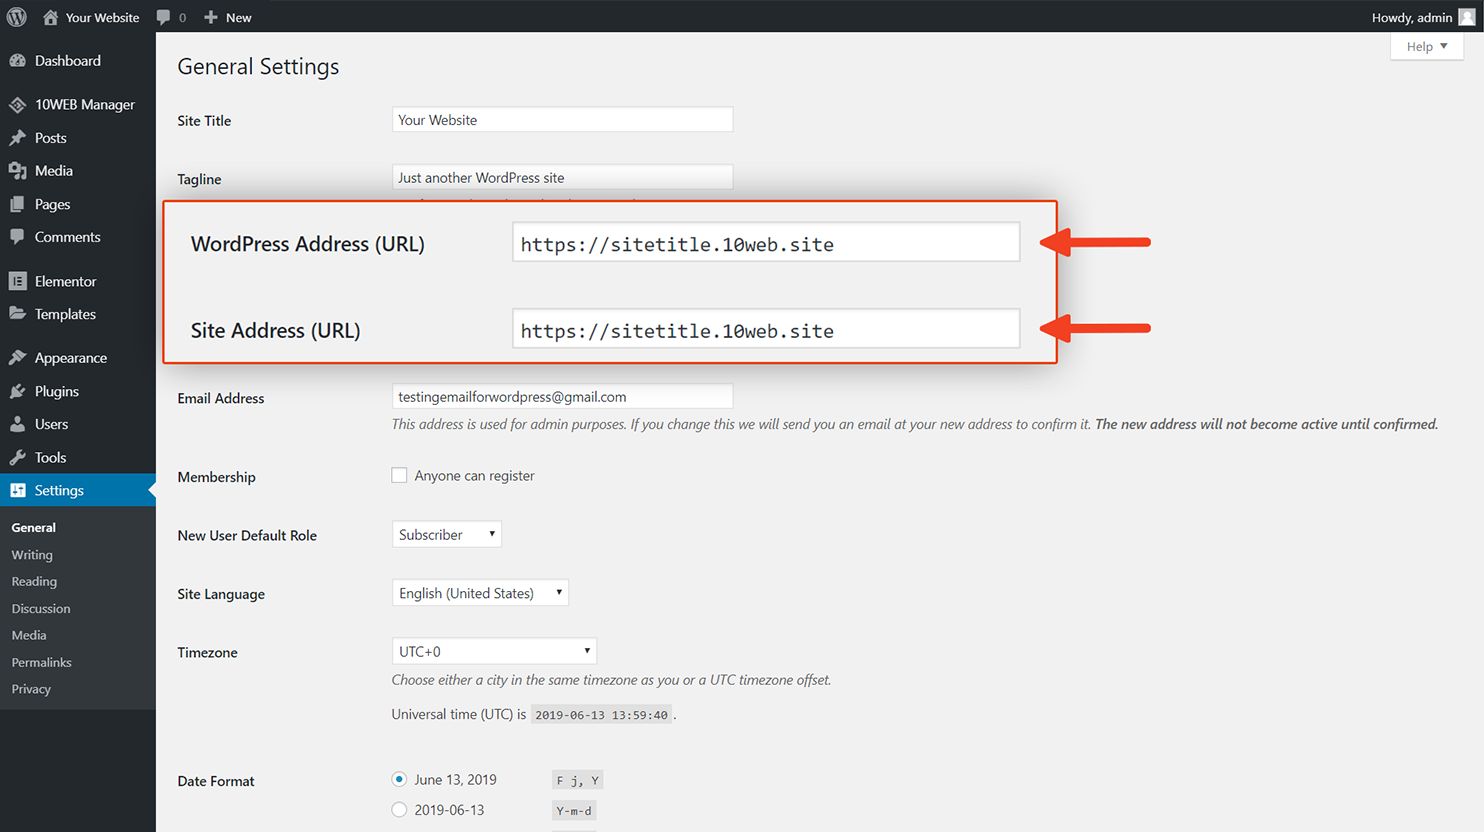This screenshot has width=1484, height=832.
Task: Click the Tools wrench icon
Action: (17, 457)
